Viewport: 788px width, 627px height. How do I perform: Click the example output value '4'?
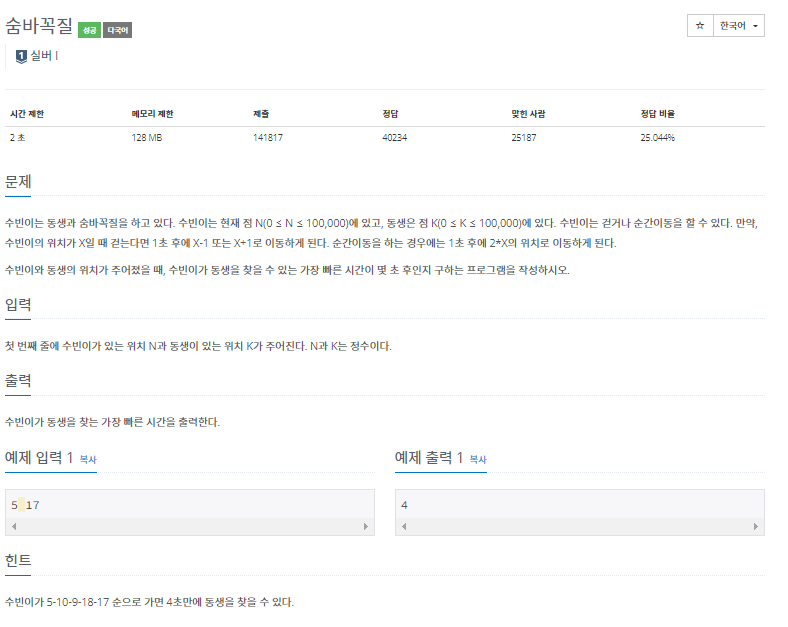pyautogui.click(x=405, y=505)
